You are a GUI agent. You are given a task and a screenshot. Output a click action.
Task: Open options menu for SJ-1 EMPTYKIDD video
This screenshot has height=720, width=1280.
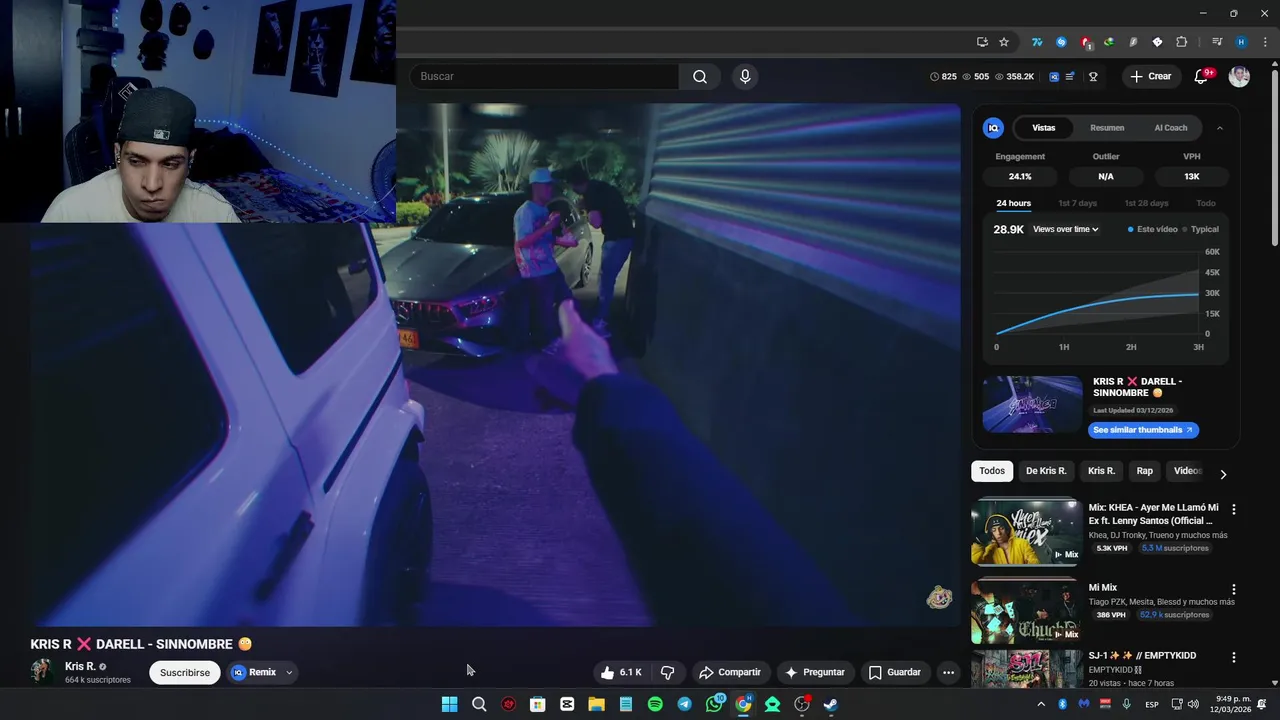click(x=1233, y=657)
